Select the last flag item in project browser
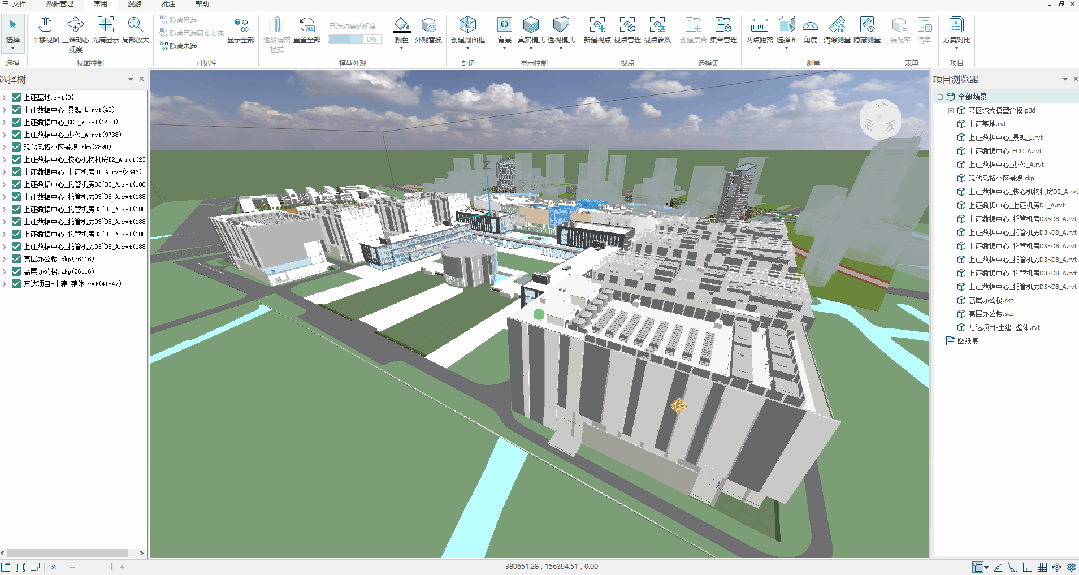1079x575 pixels. 963,341
